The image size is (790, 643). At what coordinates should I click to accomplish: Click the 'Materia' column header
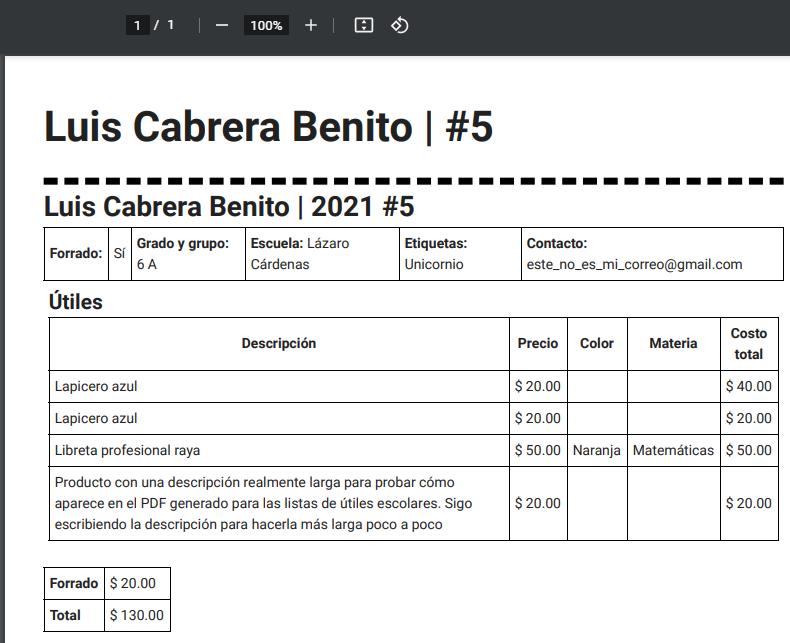tap(674, 344)
